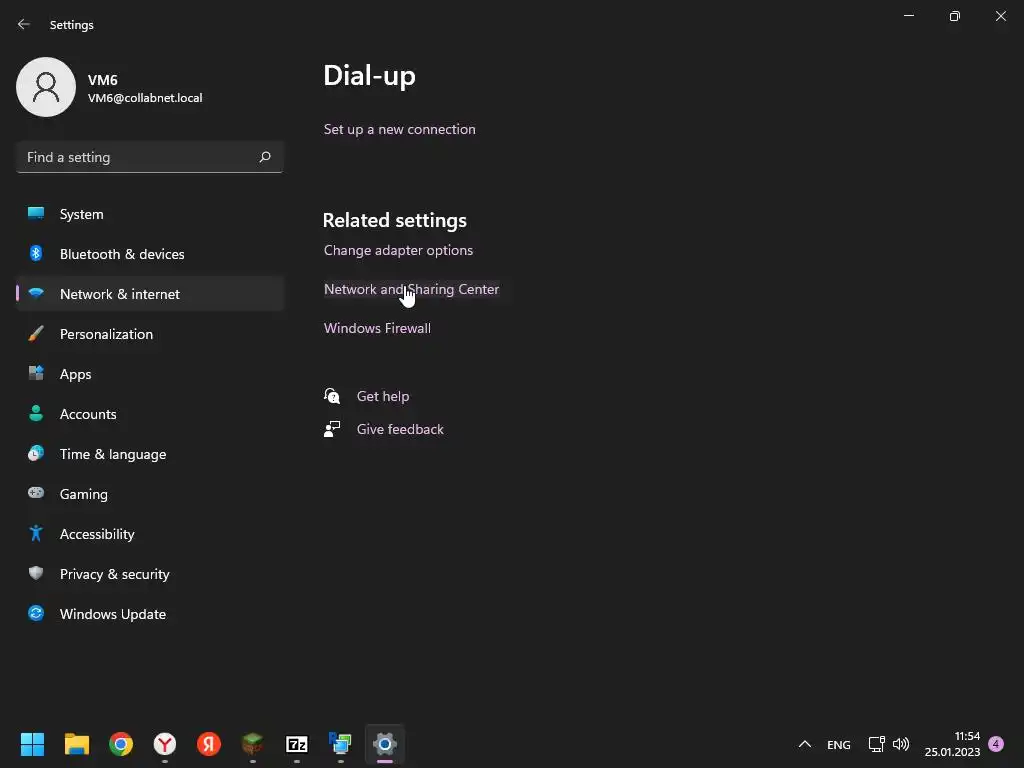The width and height of the screenshot is (1024, 768).
Task: Open the notification badge showing 4
Action: coord(996,744)
